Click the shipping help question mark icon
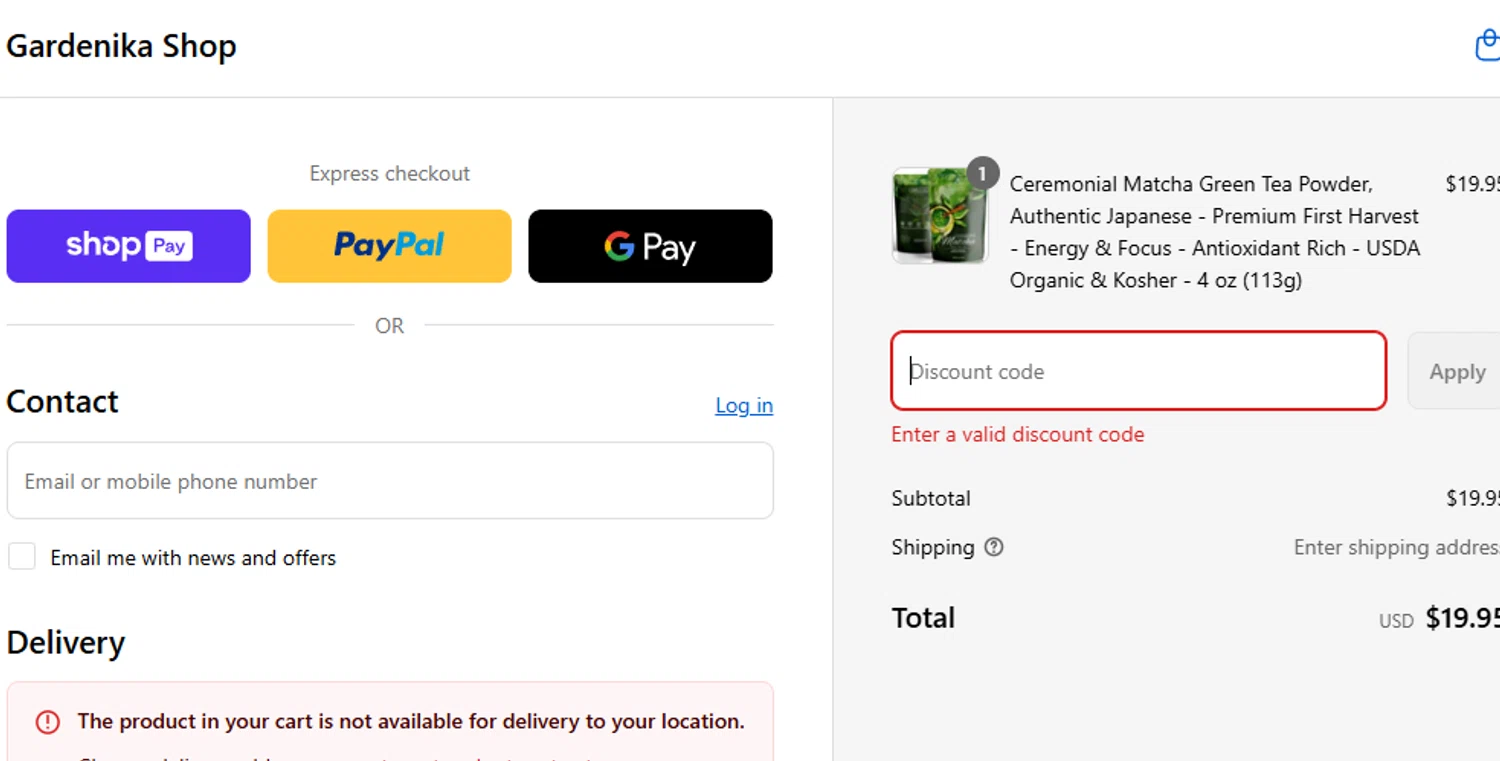The height and width of the screenshot is (761, 1500). (993, 547)
